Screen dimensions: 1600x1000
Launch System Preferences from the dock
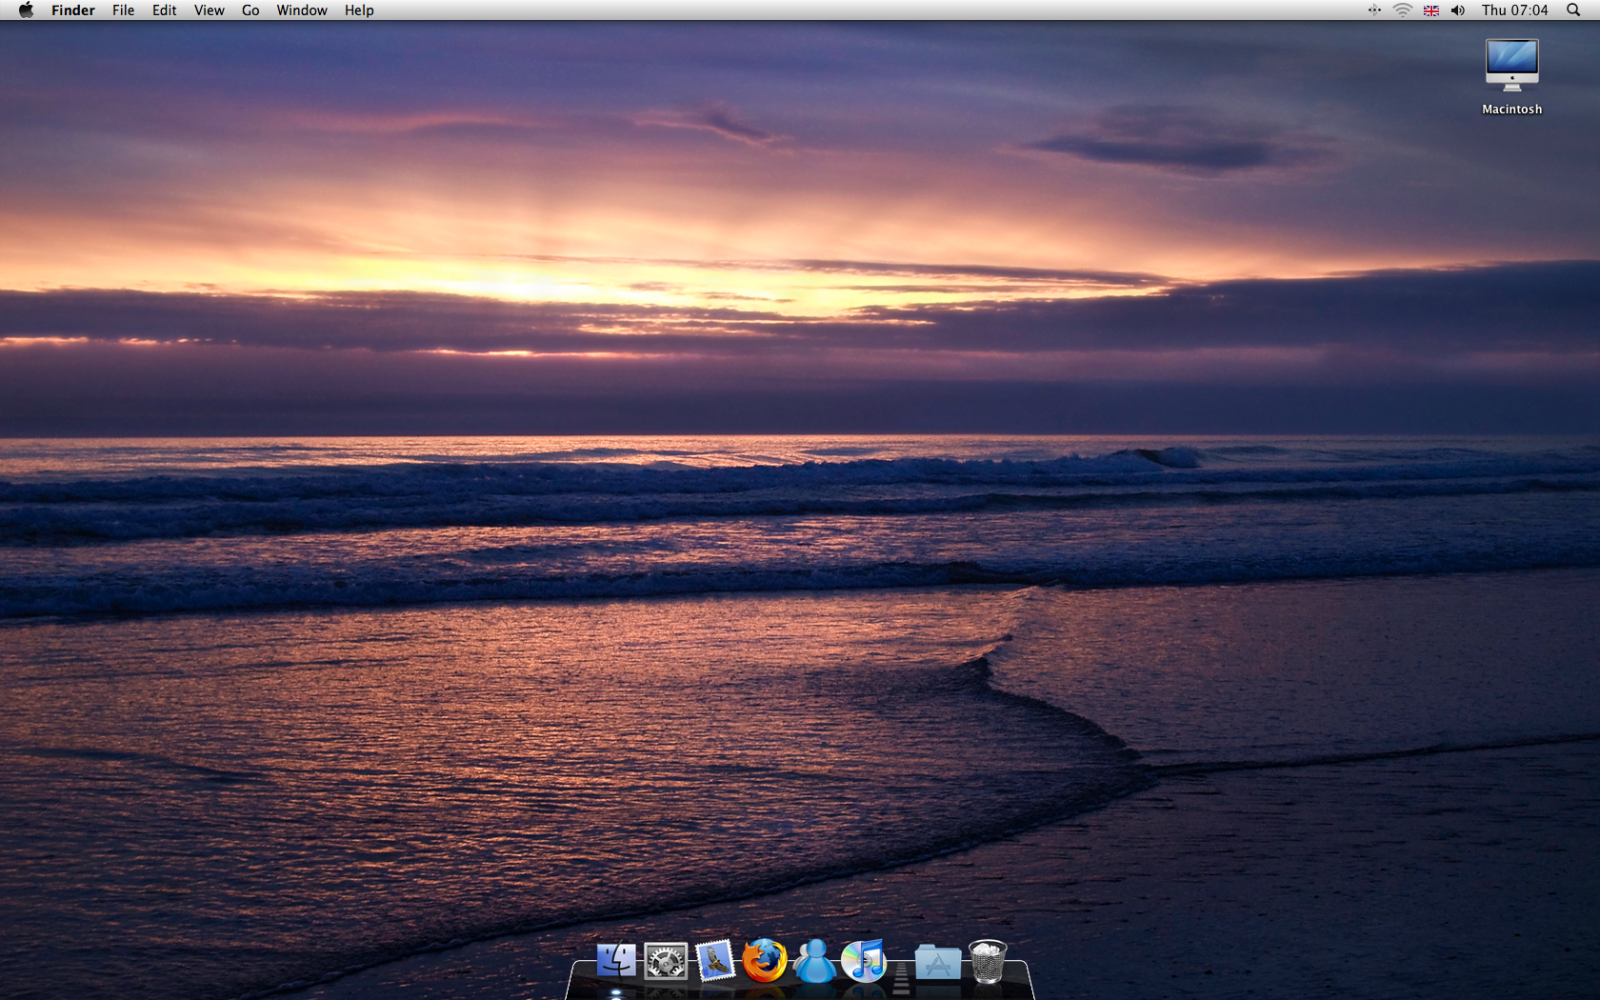(x=666, y=962)
